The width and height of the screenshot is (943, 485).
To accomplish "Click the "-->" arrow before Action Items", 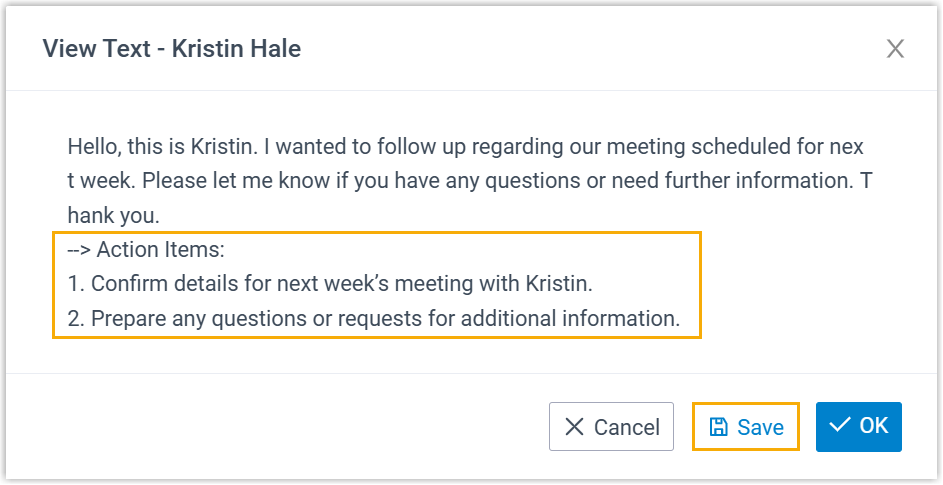I will pyautogui.click(x=79, y=250).
